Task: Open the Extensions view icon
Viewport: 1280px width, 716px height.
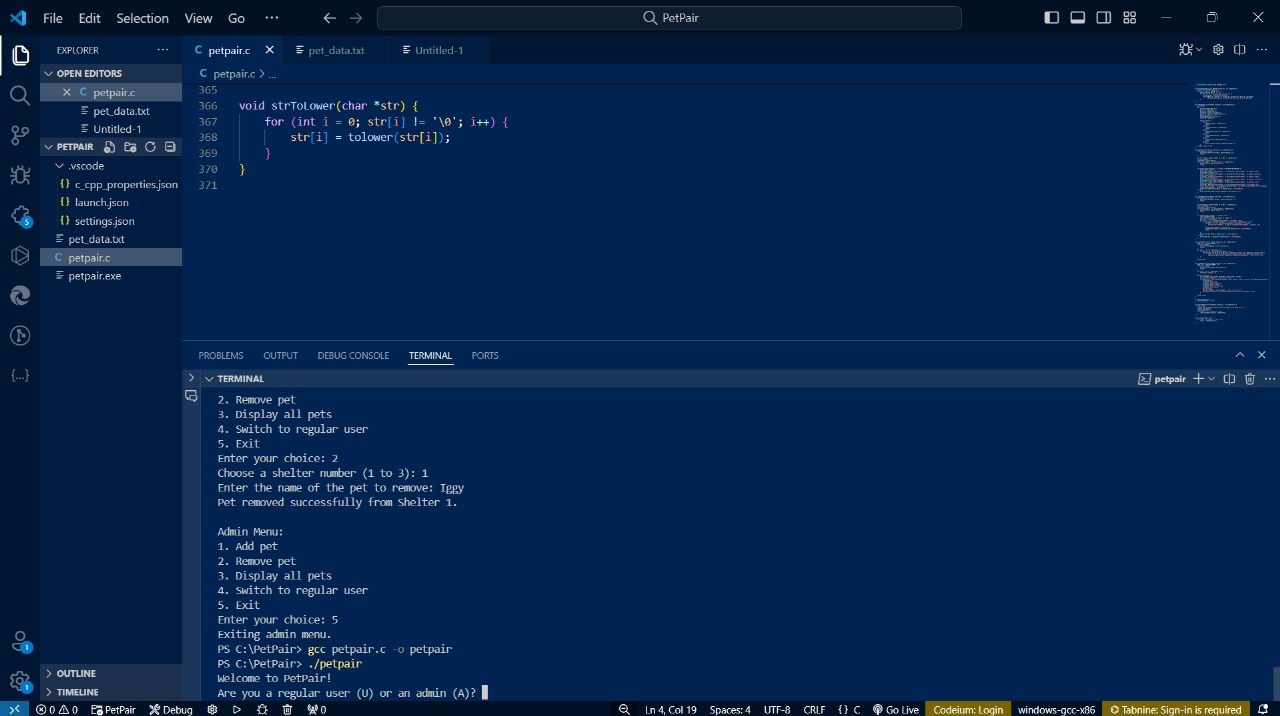Action: [20, 214]
